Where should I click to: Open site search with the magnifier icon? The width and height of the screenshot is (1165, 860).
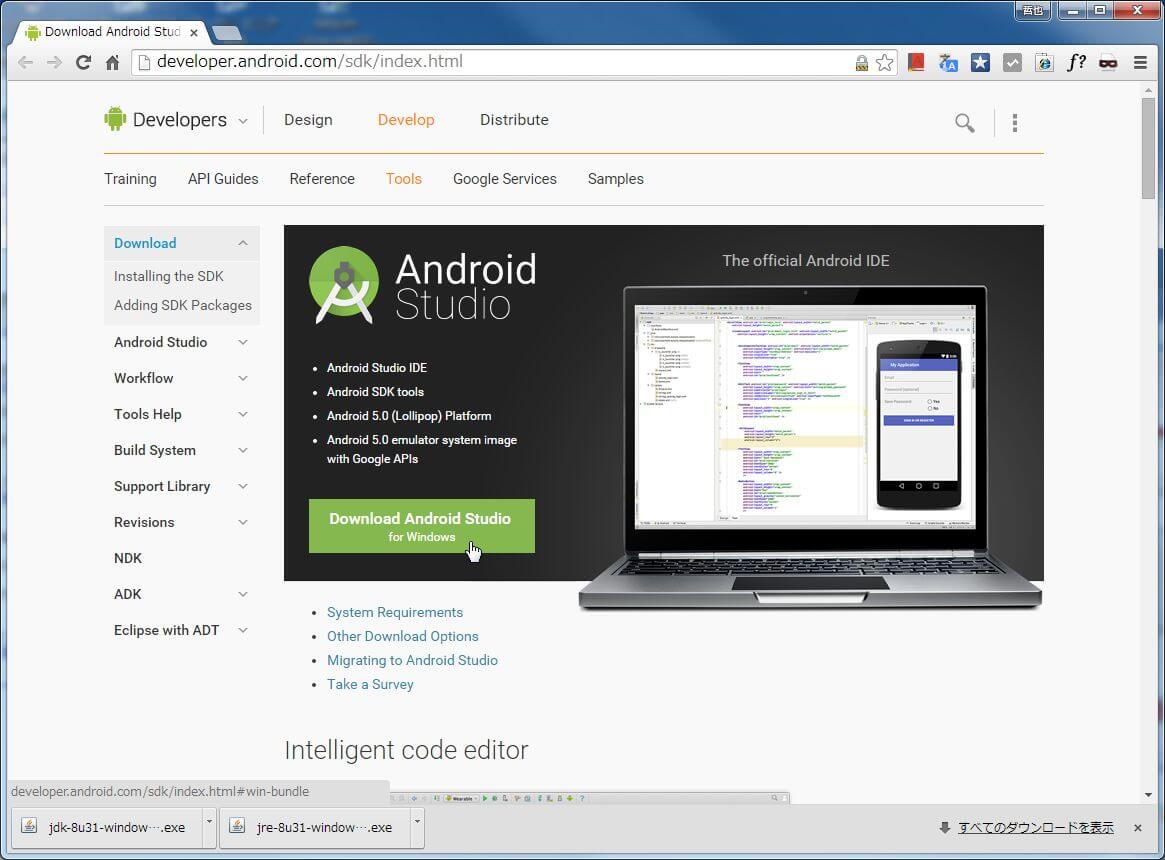pos(964,123)
